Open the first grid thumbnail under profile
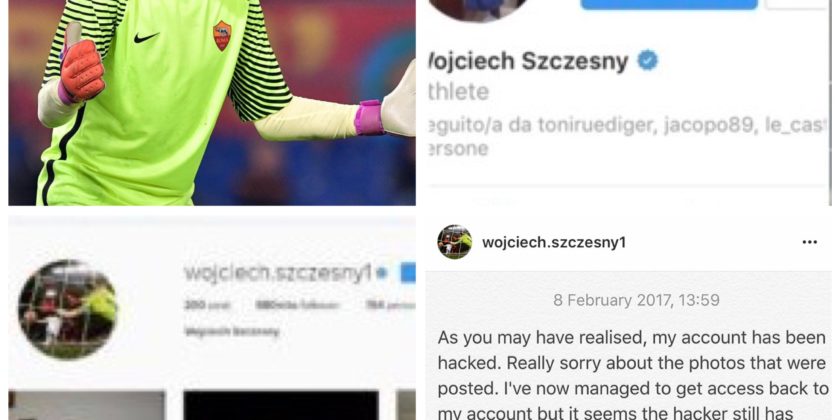This screenshot has height=420, width=840. 87,406
